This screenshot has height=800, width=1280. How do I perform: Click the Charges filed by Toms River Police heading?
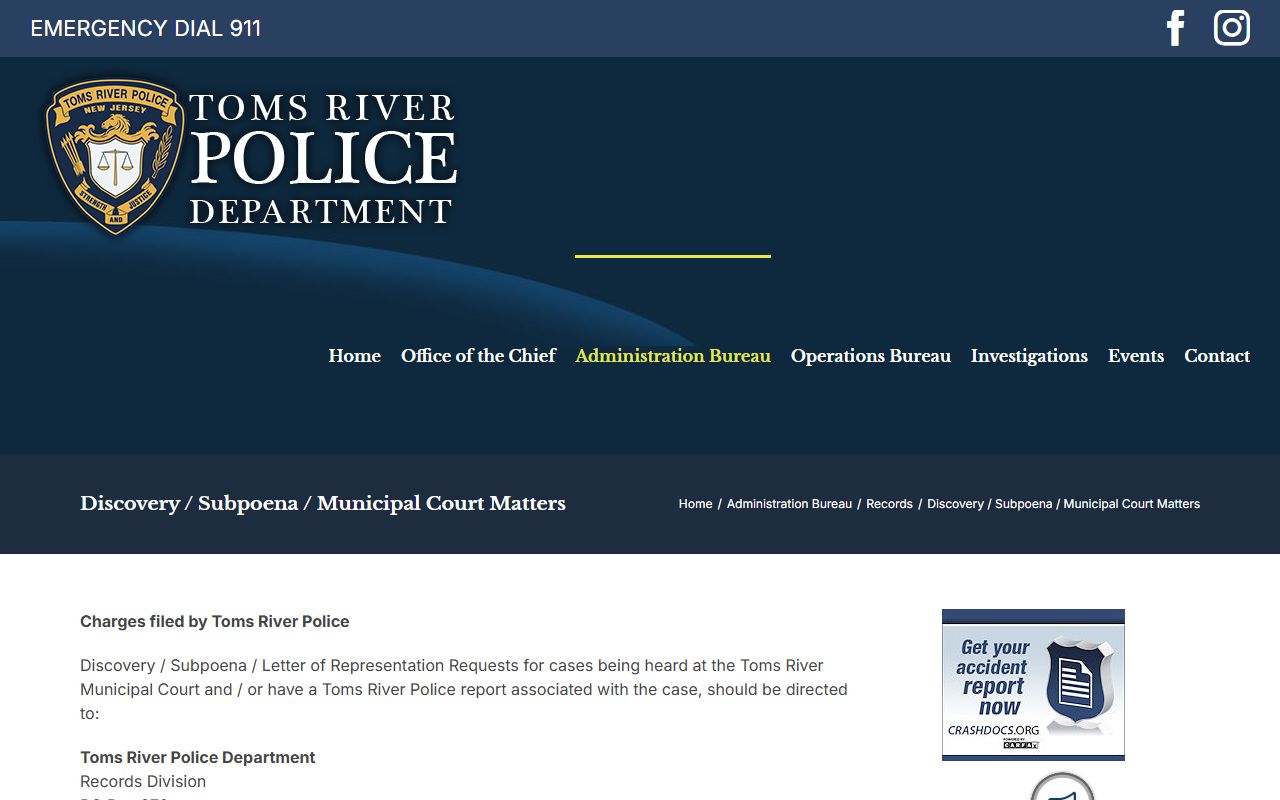(215, 621)
